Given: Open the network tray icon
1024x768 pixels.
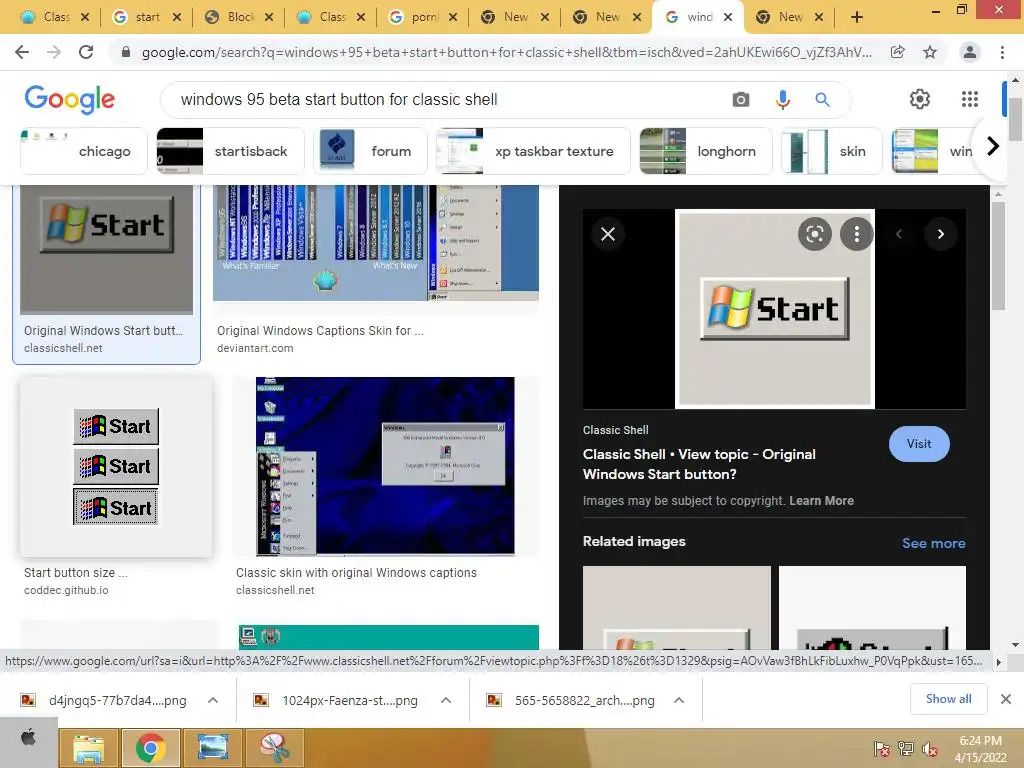Looking at the screenshot, I should pos(906,749).
